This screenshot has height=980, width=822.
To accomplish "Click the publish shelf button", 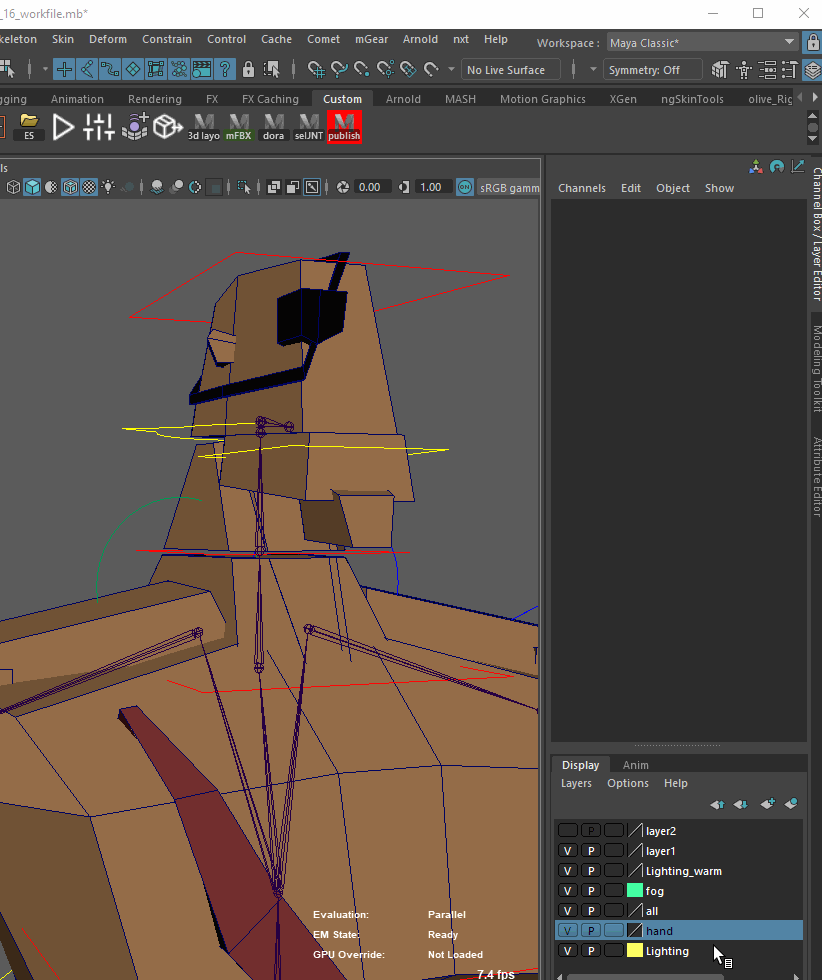I will coord(344,127).
